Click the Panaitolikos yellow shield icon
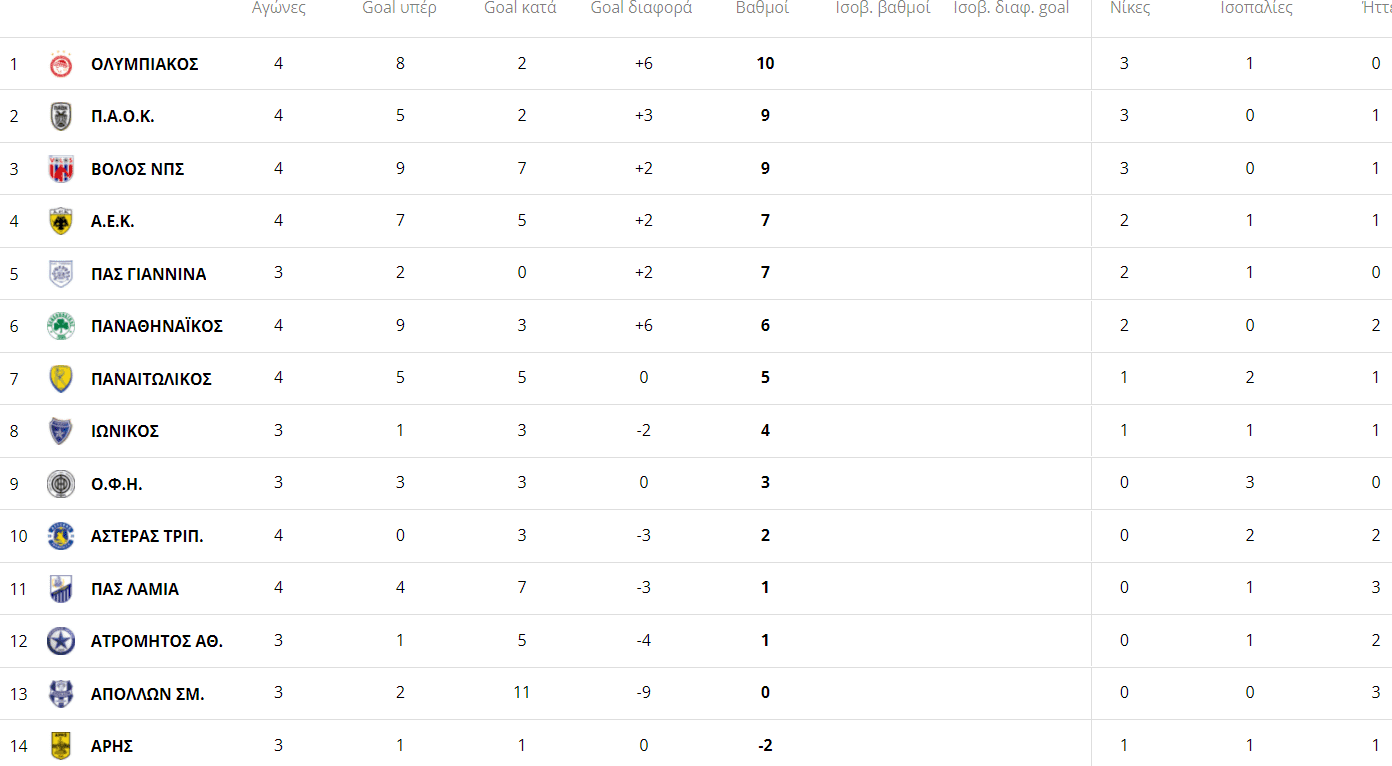This screenshot has width=1392, height=766. pyautogui.click(x=61, y=379)
